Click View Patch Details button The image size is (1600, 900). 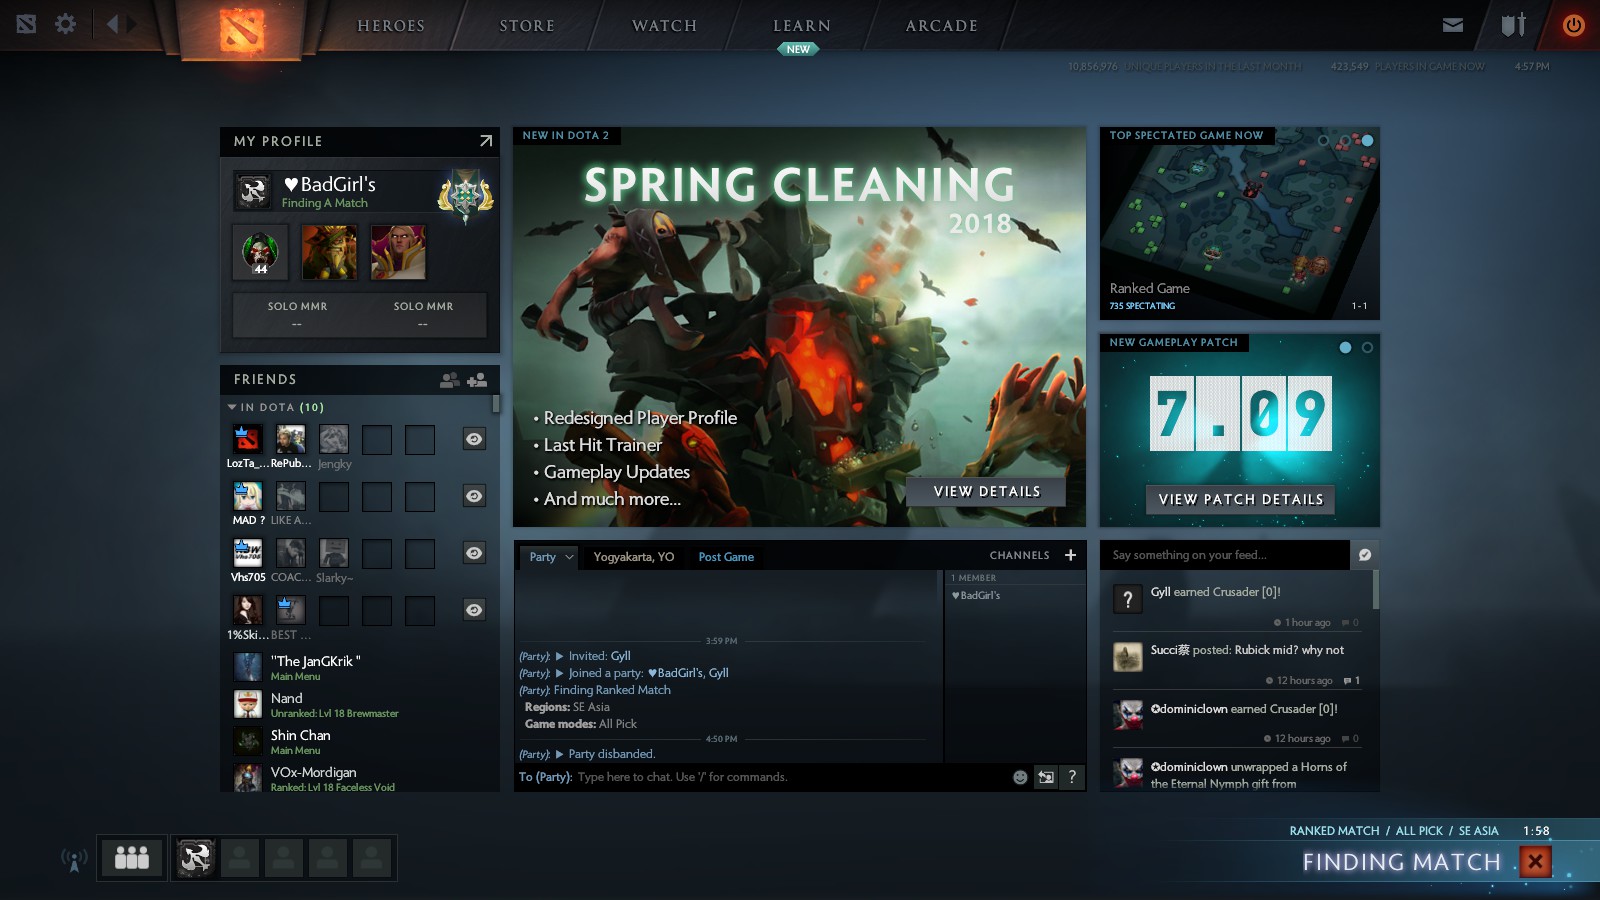(1241, 499)
